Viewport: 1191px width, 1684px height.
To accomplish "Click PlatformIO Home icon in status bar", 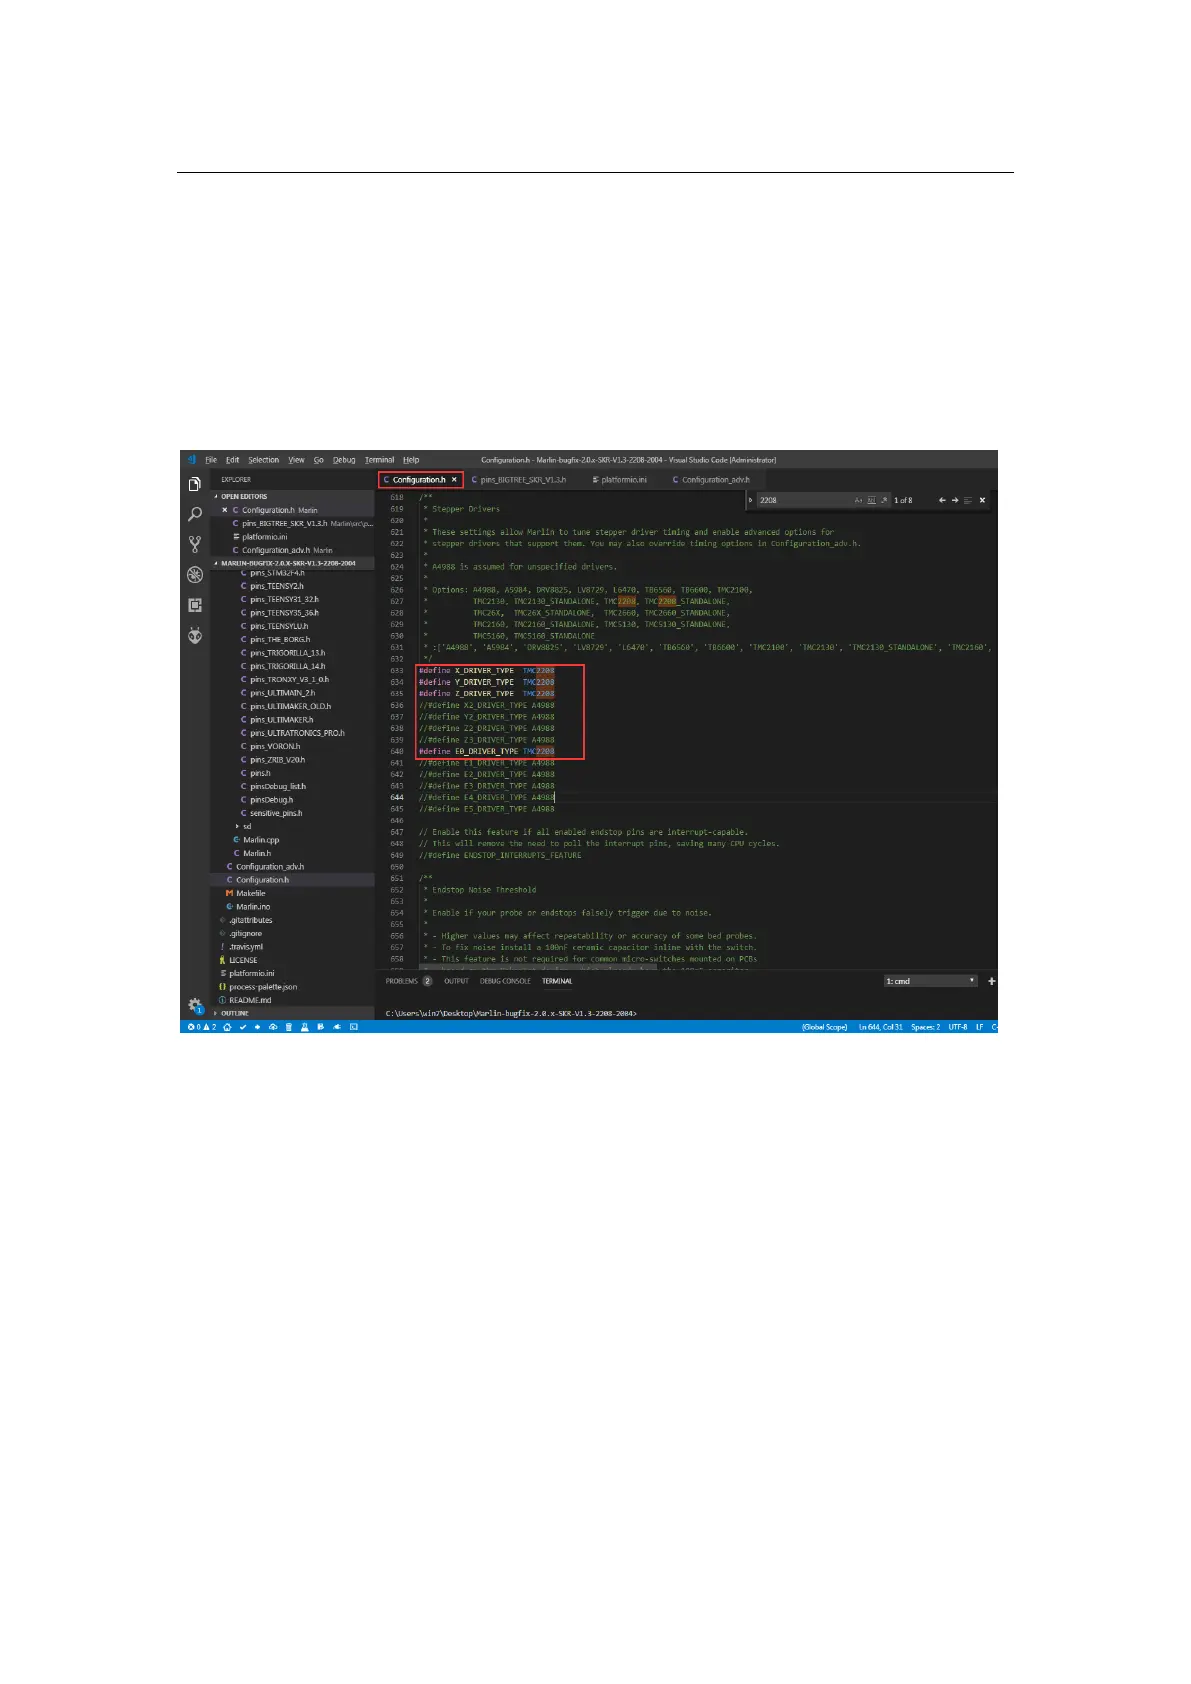I will 227,1027.
